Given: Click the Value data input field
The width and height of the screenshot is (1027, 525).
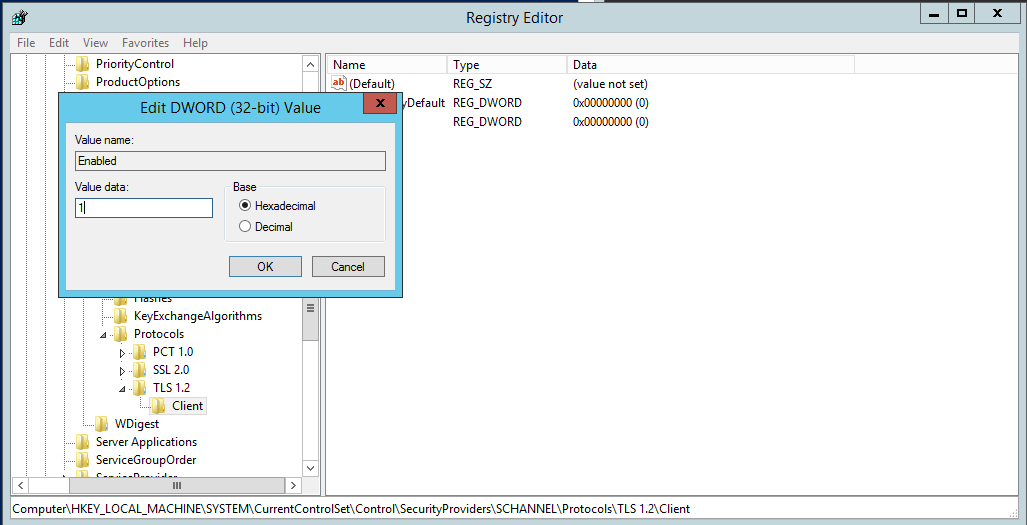Looking at the screenshot, I should pos(144,208).
